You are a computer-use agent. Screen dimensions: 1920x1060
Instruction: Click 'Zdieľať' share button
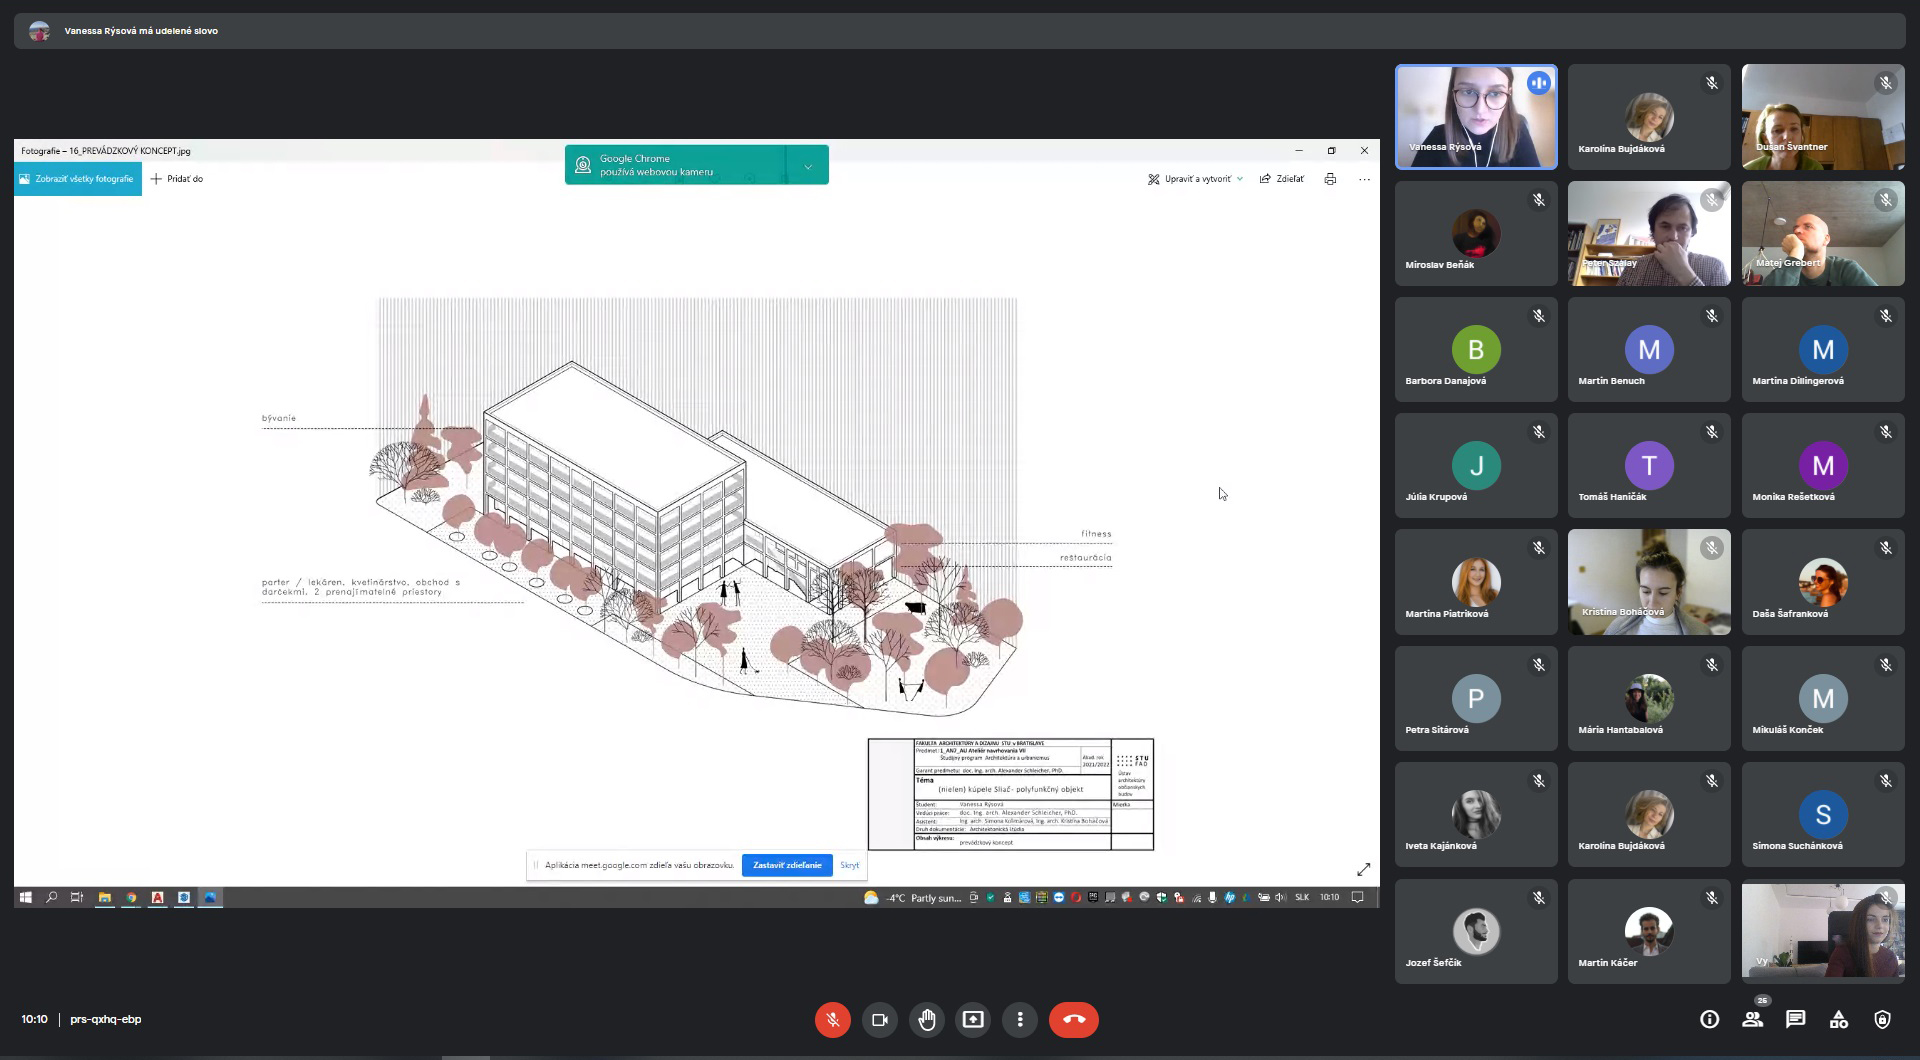coord(1282,179)
